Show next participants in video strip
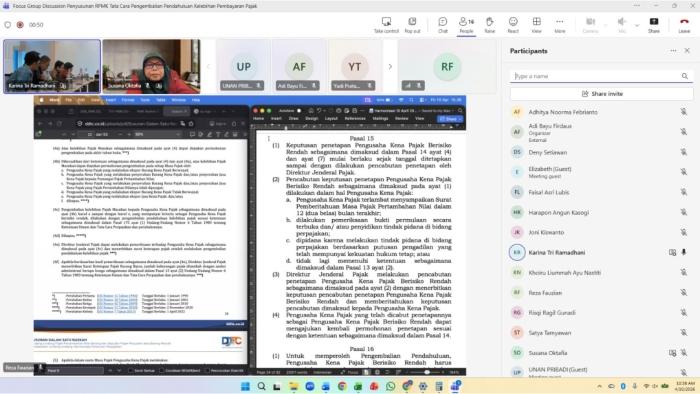700x394 pixels. [390, 66]
